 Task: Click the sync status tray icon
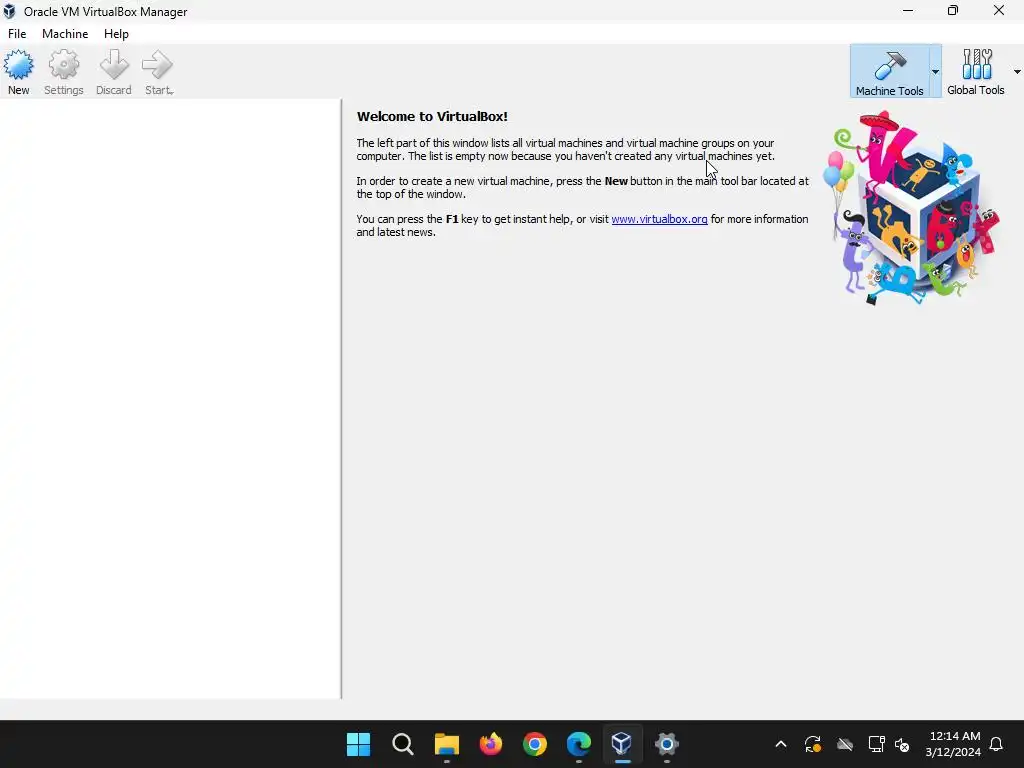(x=812, y=744)
